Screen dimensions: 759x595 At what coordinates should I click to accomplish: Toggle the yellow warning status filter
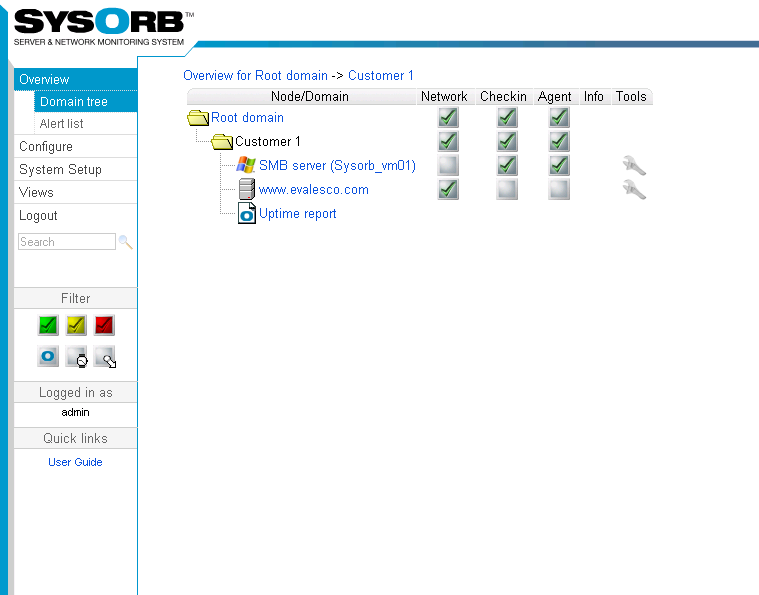76,325
